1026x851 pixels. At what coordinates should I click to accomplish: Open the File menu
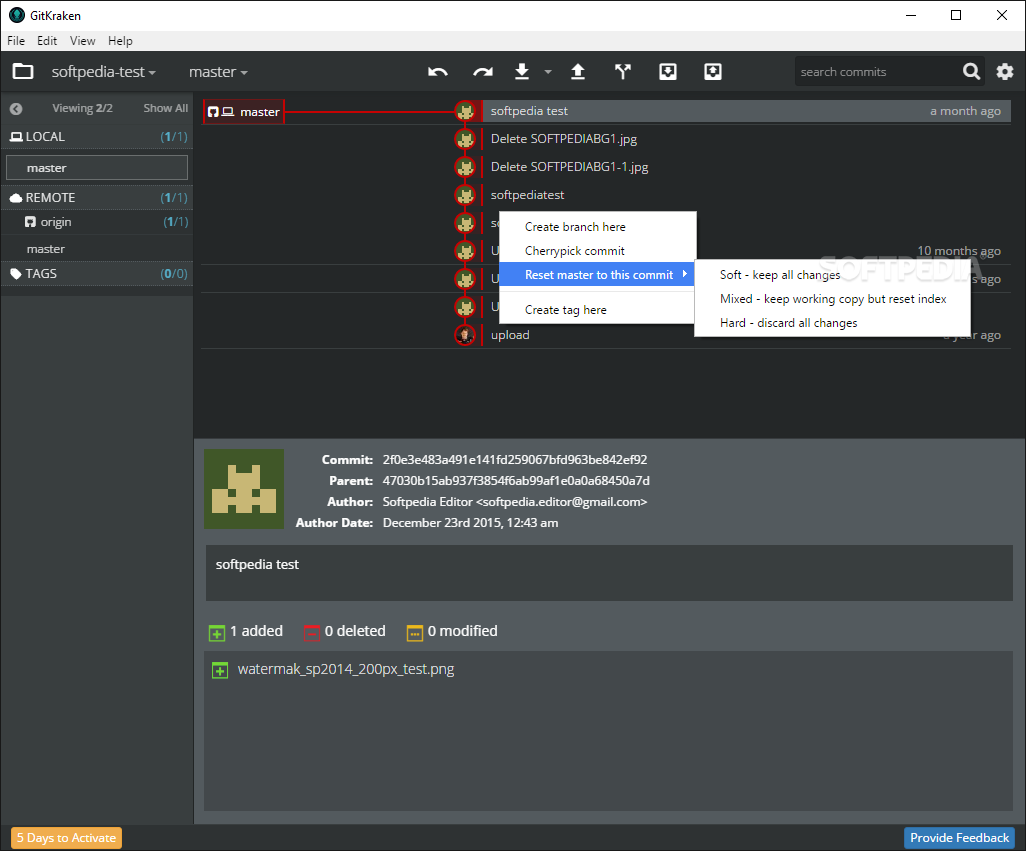(16, 41)
